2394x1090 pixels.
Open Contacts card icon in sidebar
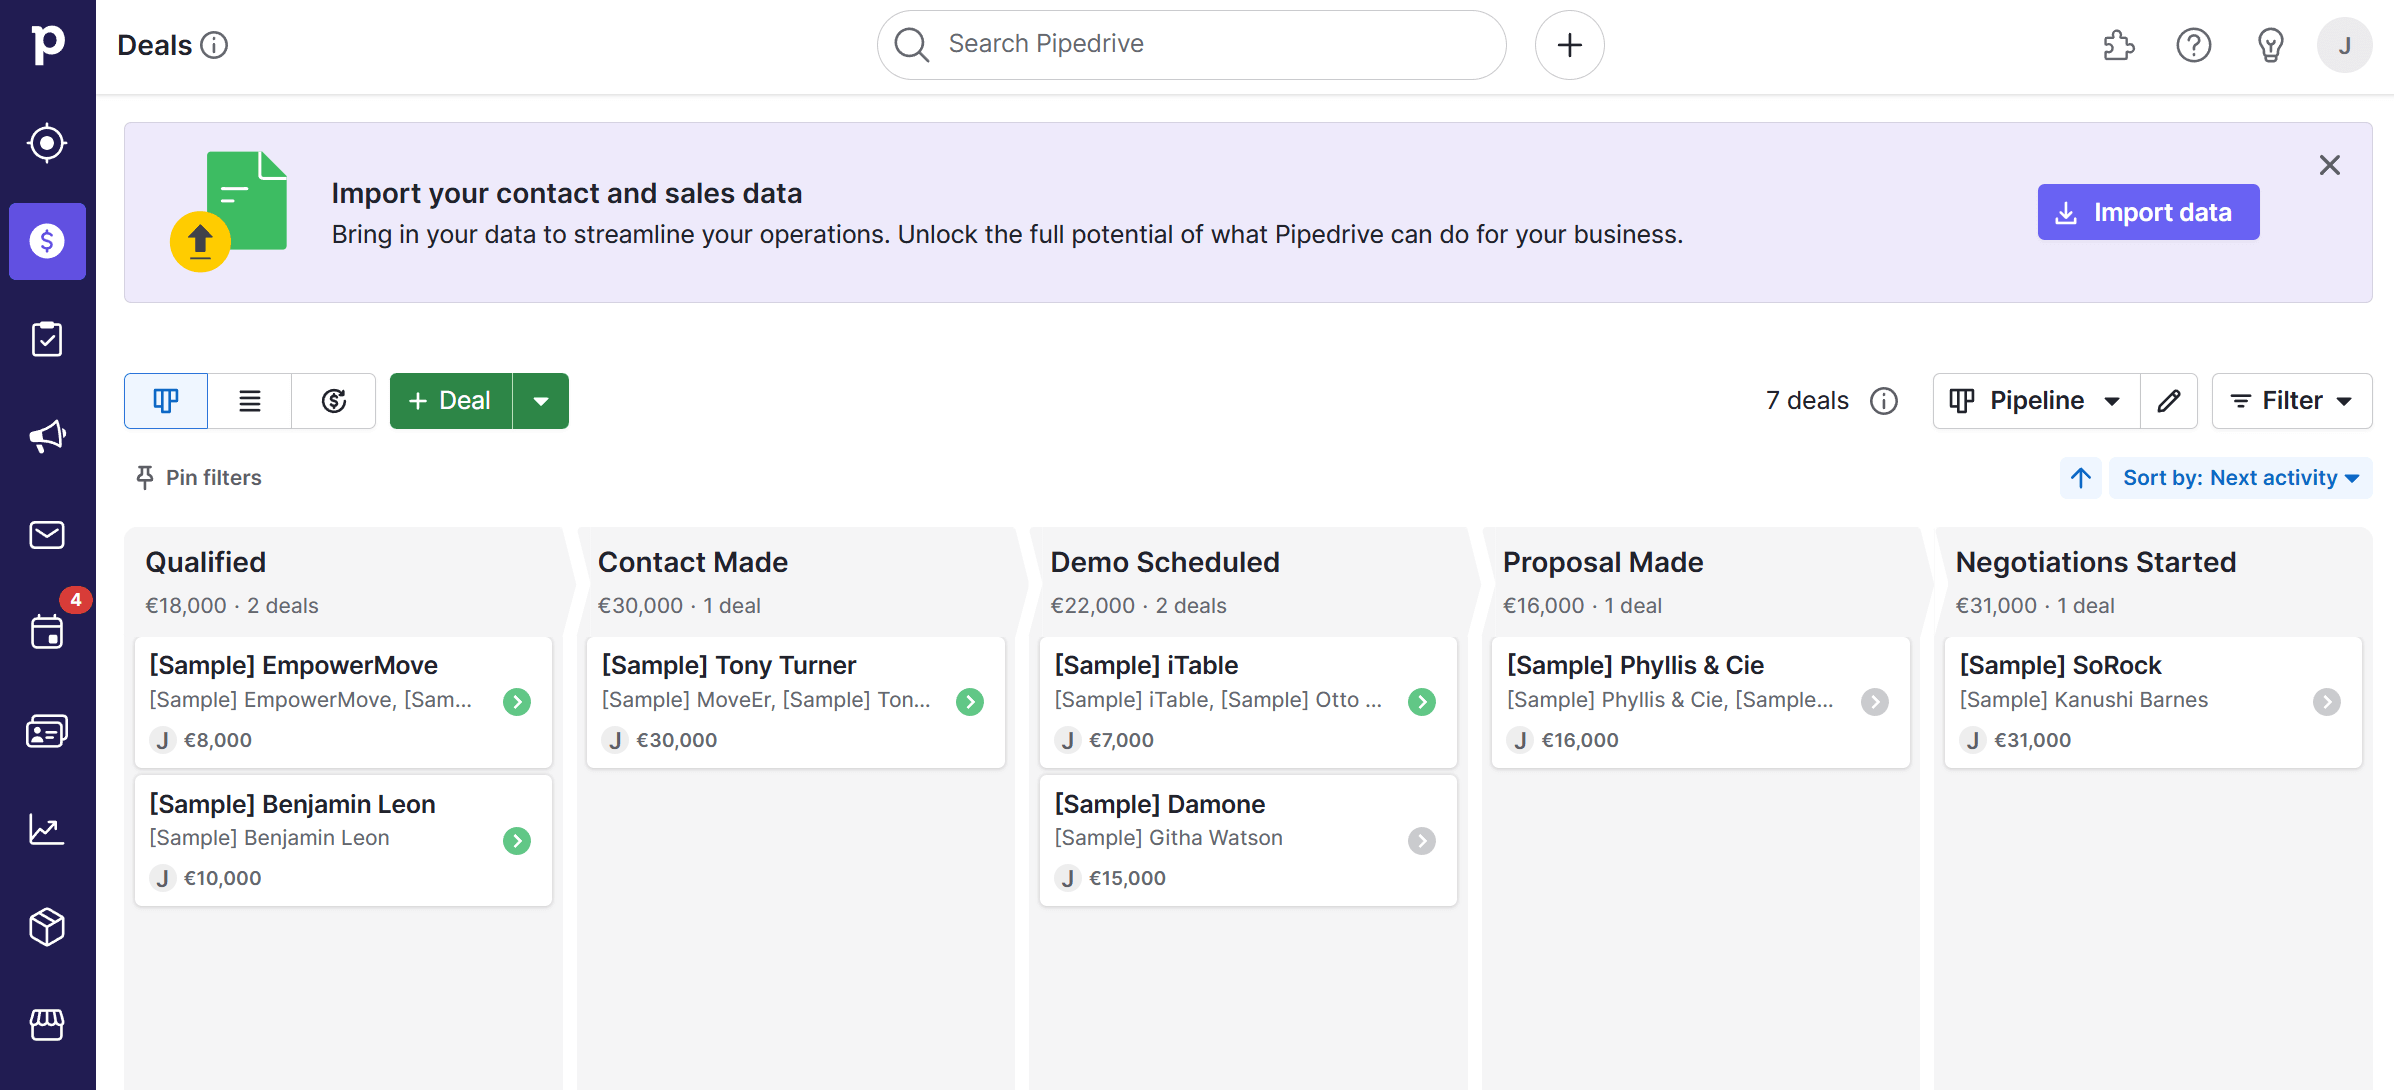(47, 731)
